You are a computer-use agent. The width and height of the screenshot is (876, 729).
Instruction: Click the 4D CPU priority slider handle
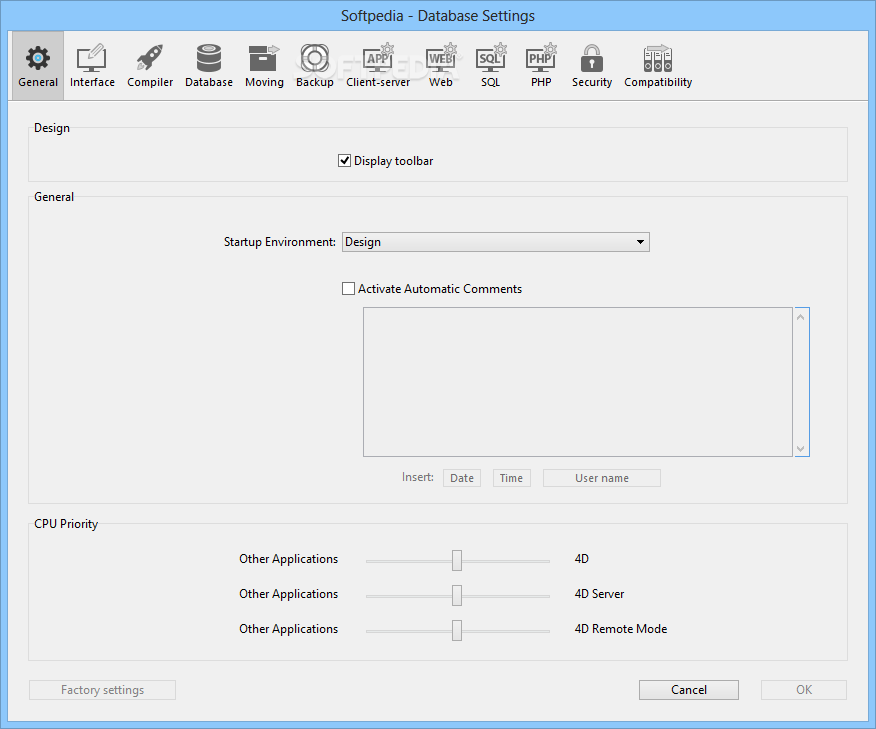(x=457, y=560)
